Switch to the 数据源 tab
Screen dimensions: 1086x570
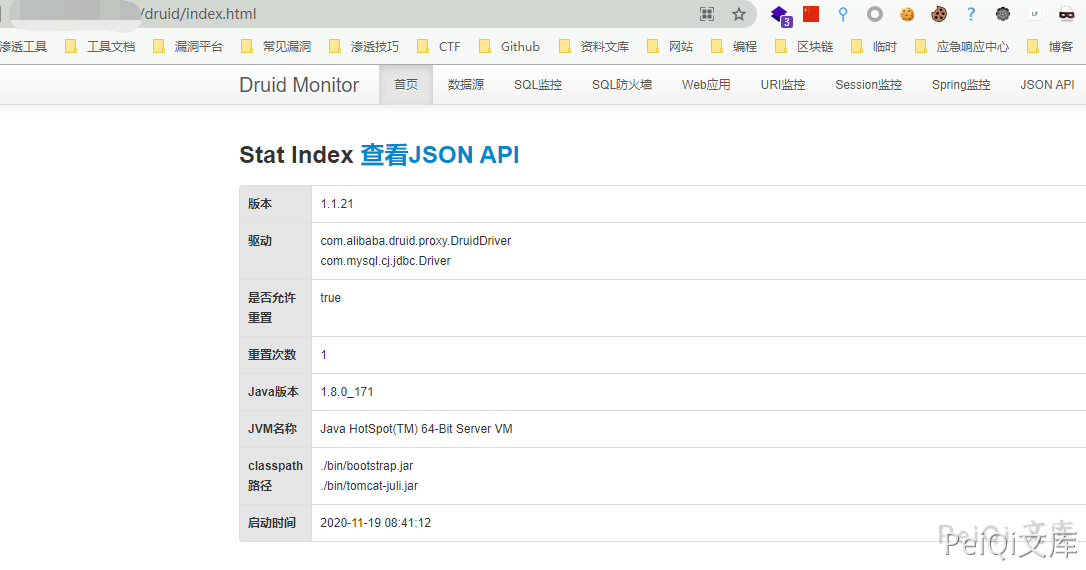click(x=466, y=85)
